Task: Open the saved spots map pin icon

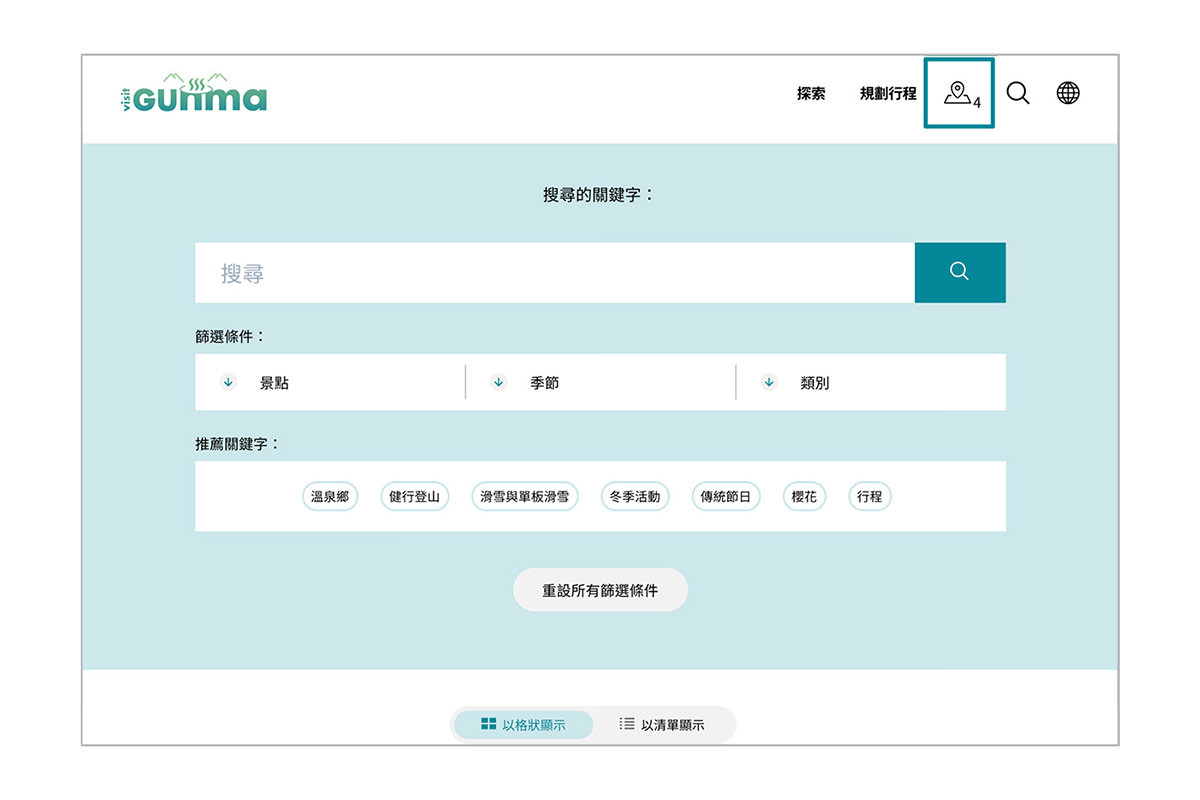Action: pos(959,94)
